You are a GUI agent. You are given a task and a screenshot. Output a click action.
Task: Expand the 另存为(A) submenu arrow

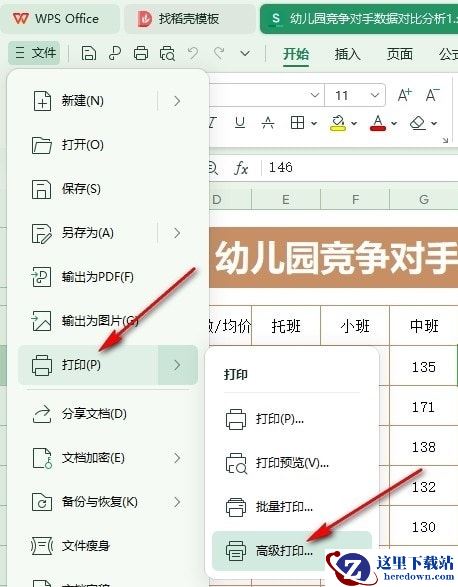pyautogui.click(x=178, y=233)
